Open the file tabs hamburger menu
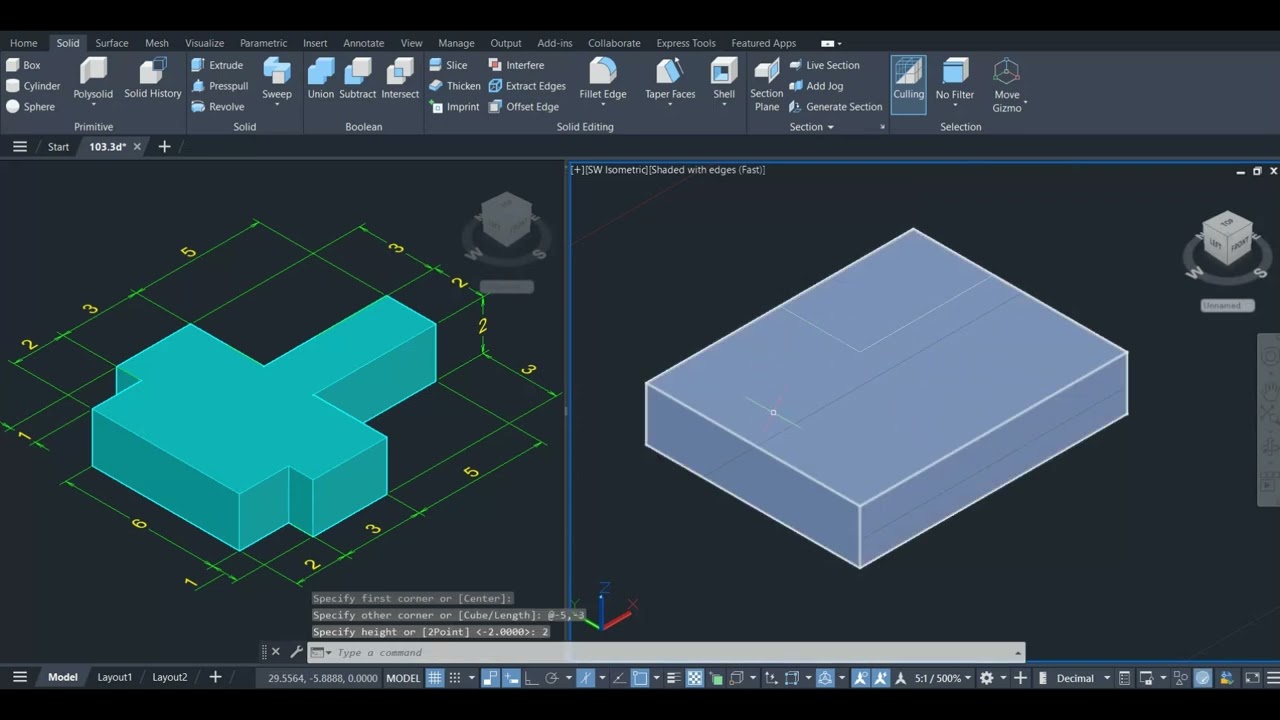This screenshot has height=720, width=1280. pos(19,147)
